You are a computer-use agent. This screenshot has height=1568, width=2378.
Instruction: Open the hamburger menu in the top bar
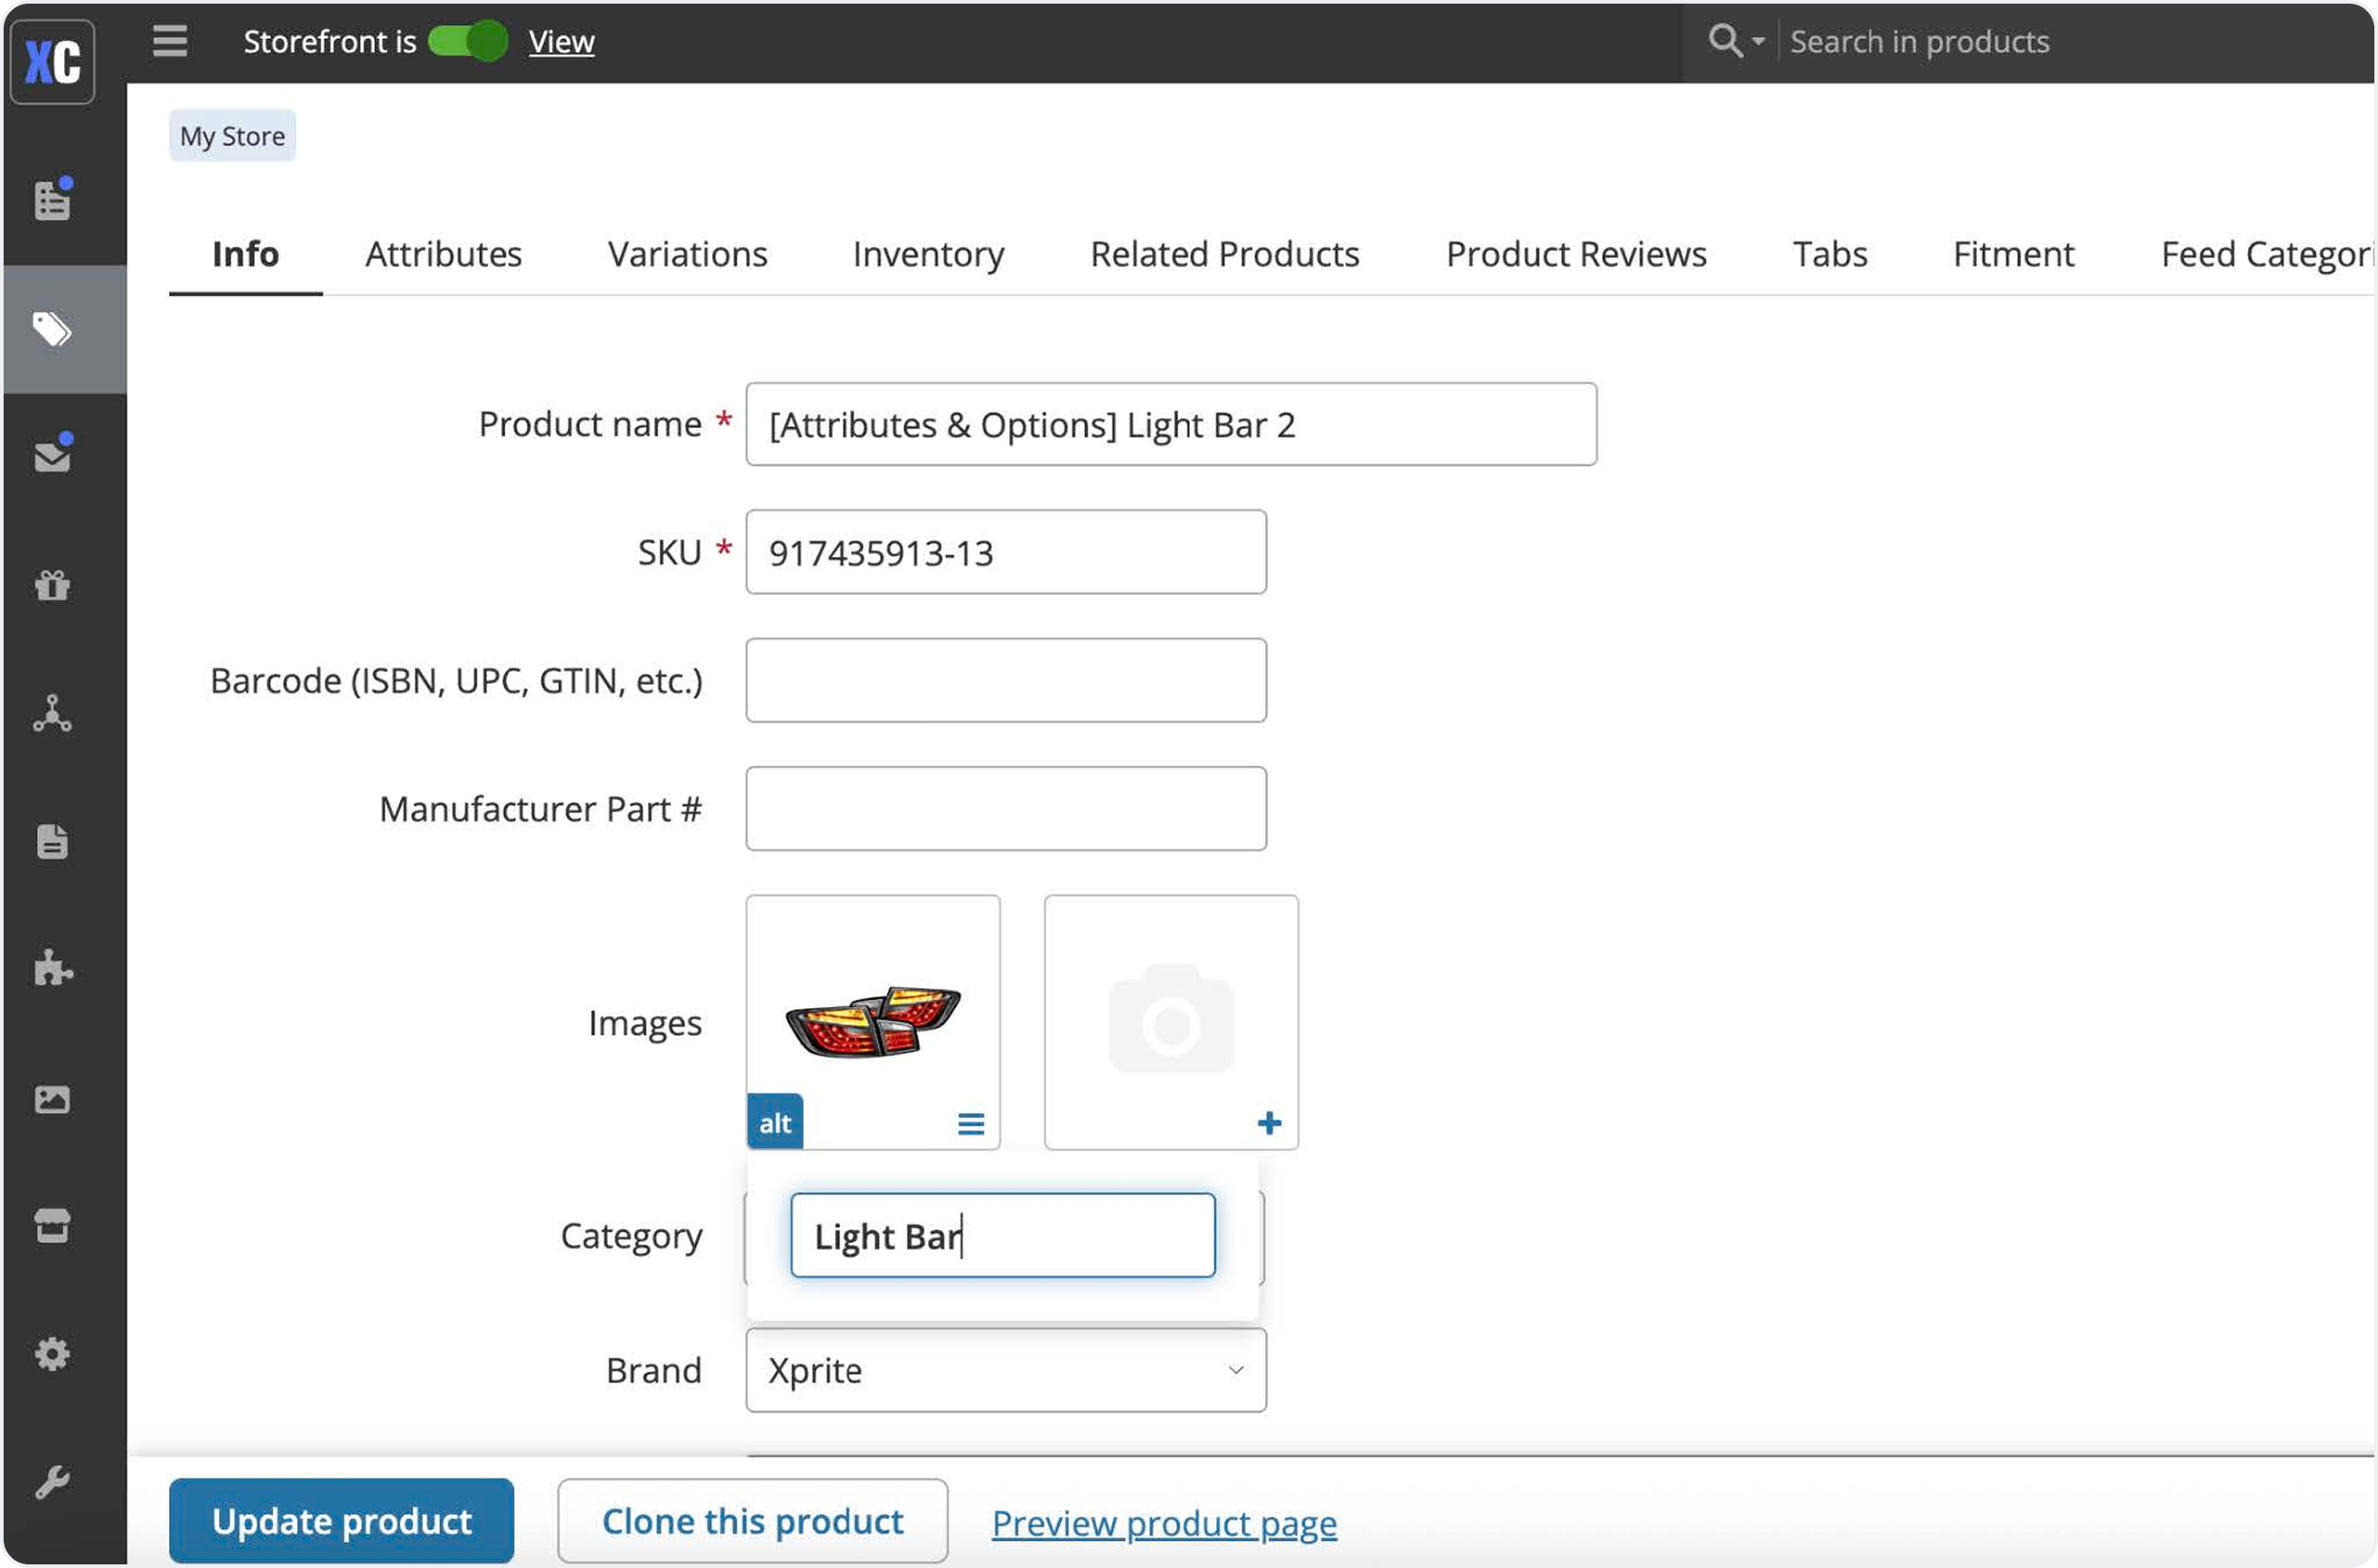pos(170,41)
